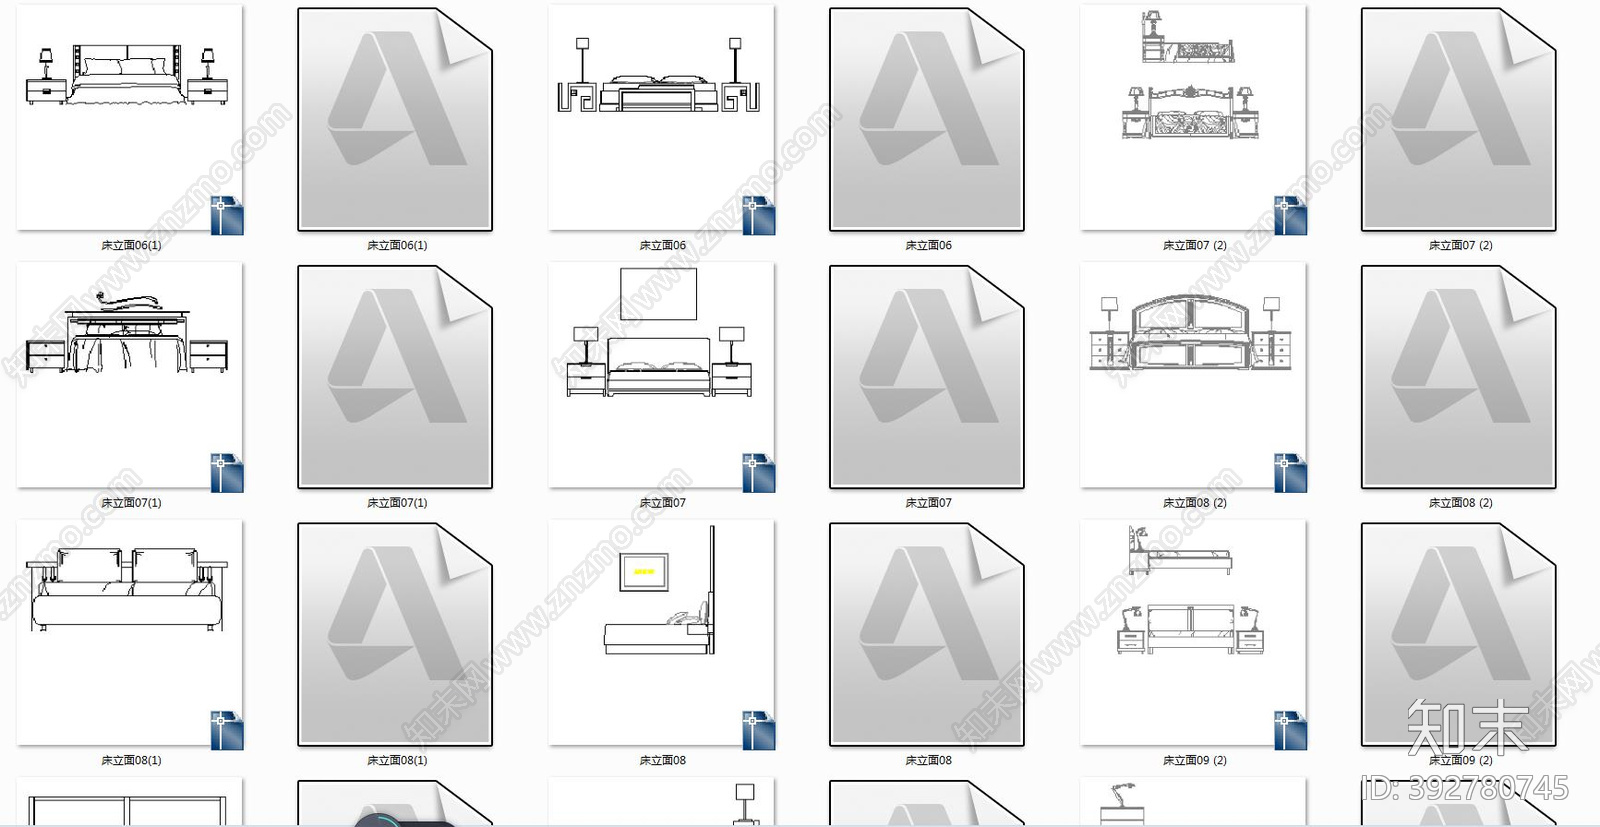Click the 床立面06 filename under the Autodesk icon
Viewport: 1600px width, 827px height.
click(x=929, y=245)
